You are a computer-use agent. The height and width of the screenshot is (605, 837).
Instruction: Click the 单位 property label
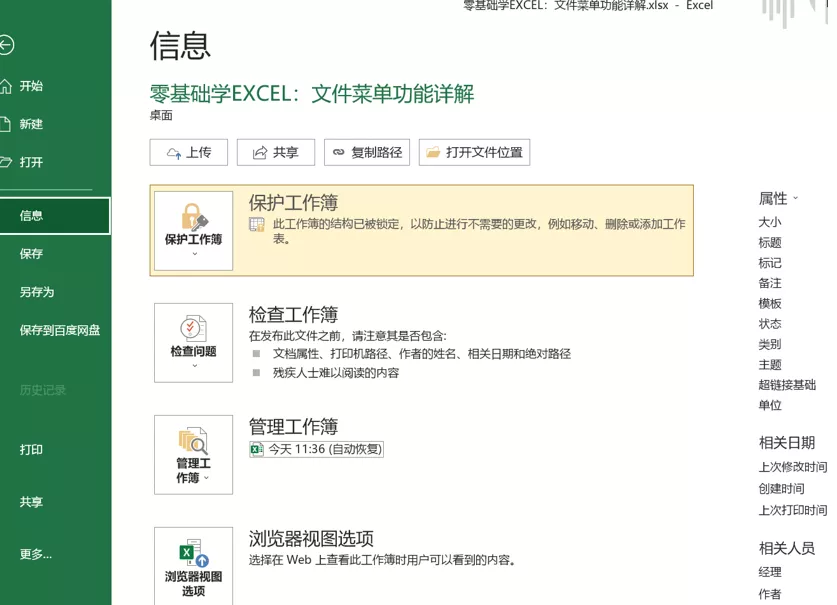[x=770, y=405]
